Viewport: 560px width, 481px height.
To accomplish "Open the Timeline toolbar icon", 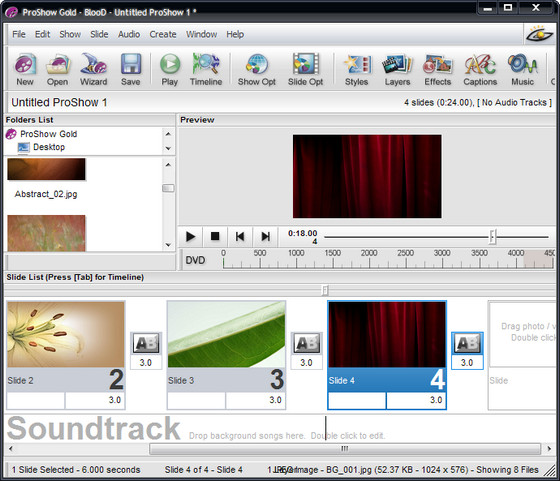I will pyautogui.click(x=206, y=69).
